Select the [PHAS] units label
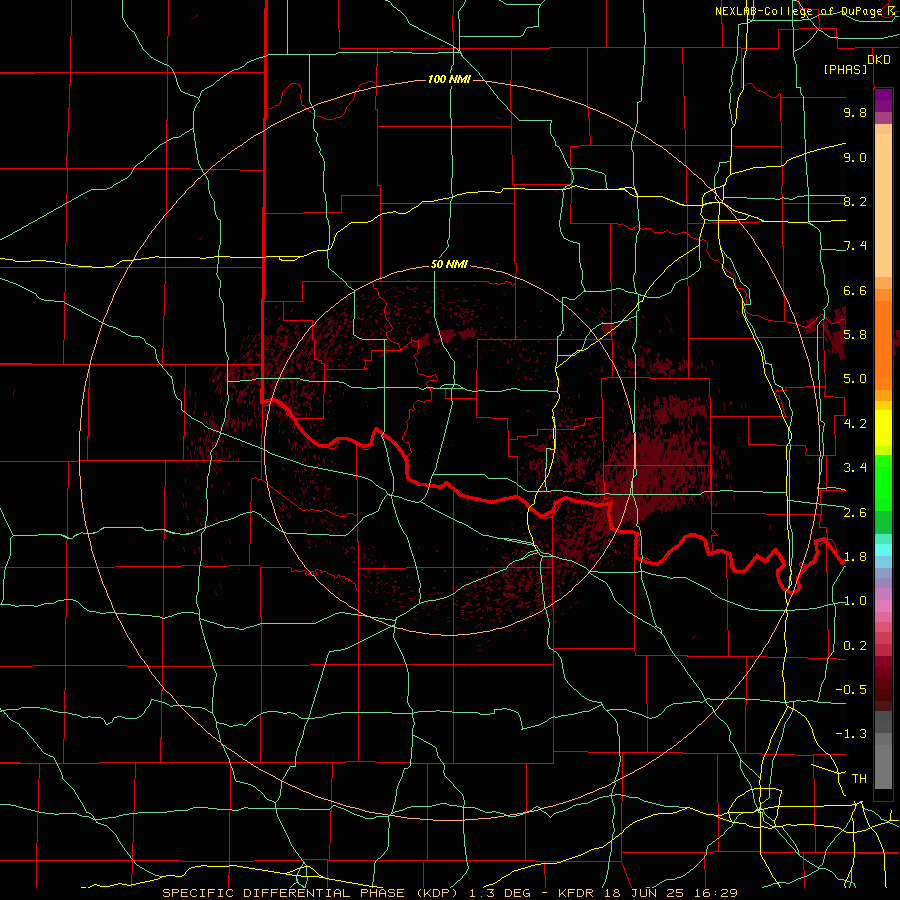This screenshot has height=900, width=900. point(845,69)
